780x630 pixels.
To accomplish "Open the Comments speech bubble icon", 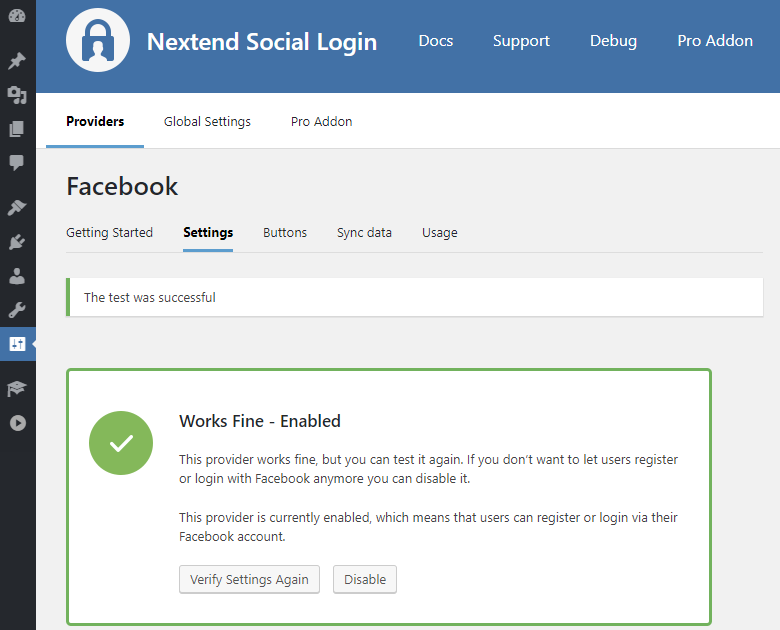I will pyautogui.click(x=17, y=163).
